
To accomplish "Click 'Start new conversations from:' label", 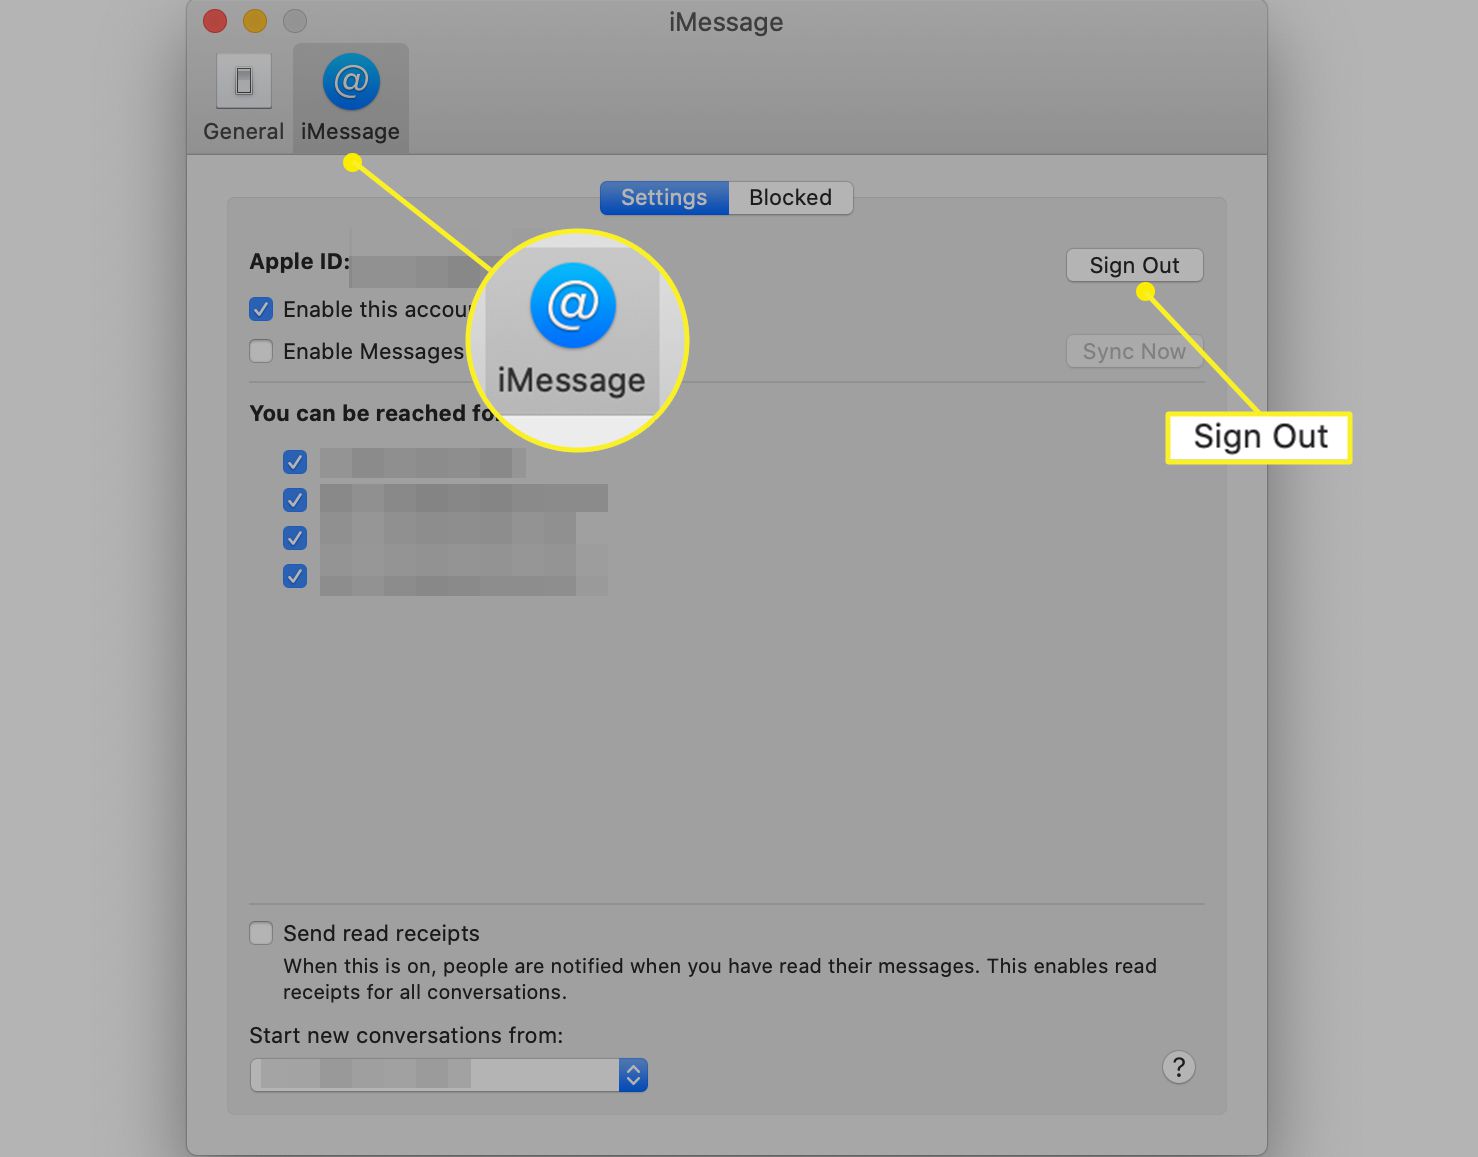I will (406, 1035).
